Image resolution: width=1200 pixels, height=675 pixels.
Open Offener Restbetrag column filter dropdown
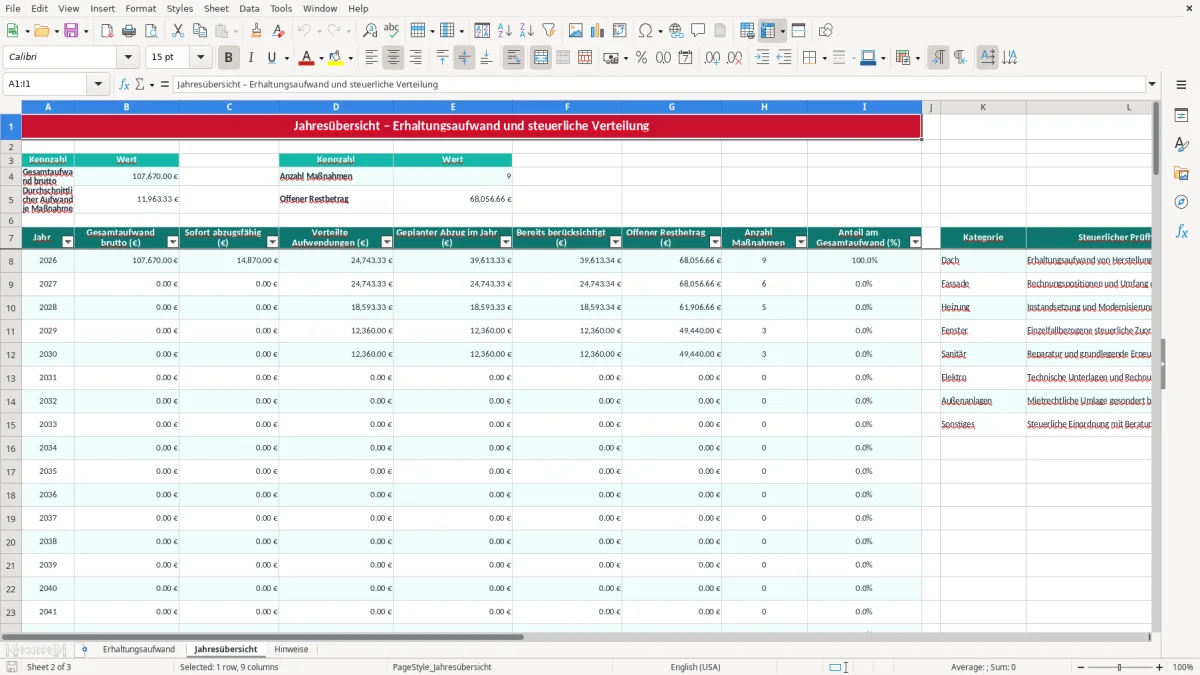[x=715, y=242]
